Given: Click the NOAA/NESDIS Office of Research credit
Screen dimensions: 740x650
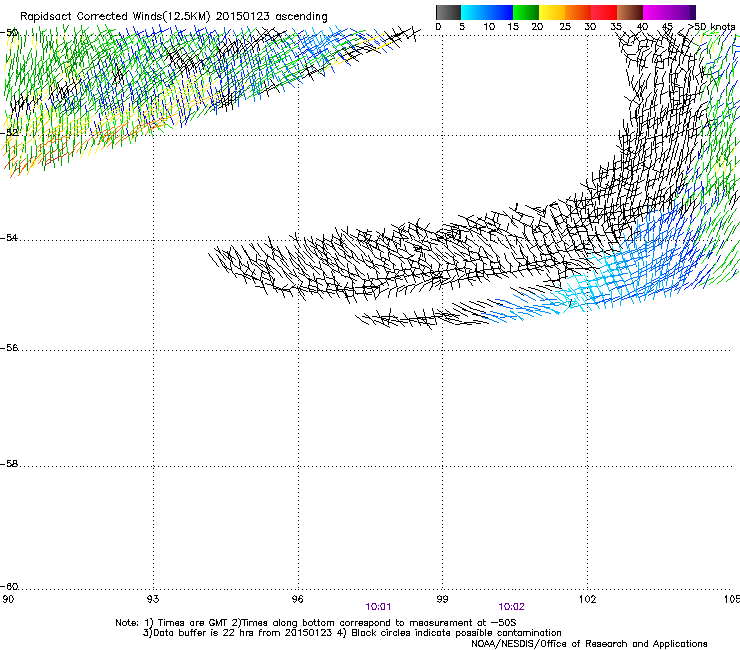Looking at the screenshot, I should [x=589, y=643].
